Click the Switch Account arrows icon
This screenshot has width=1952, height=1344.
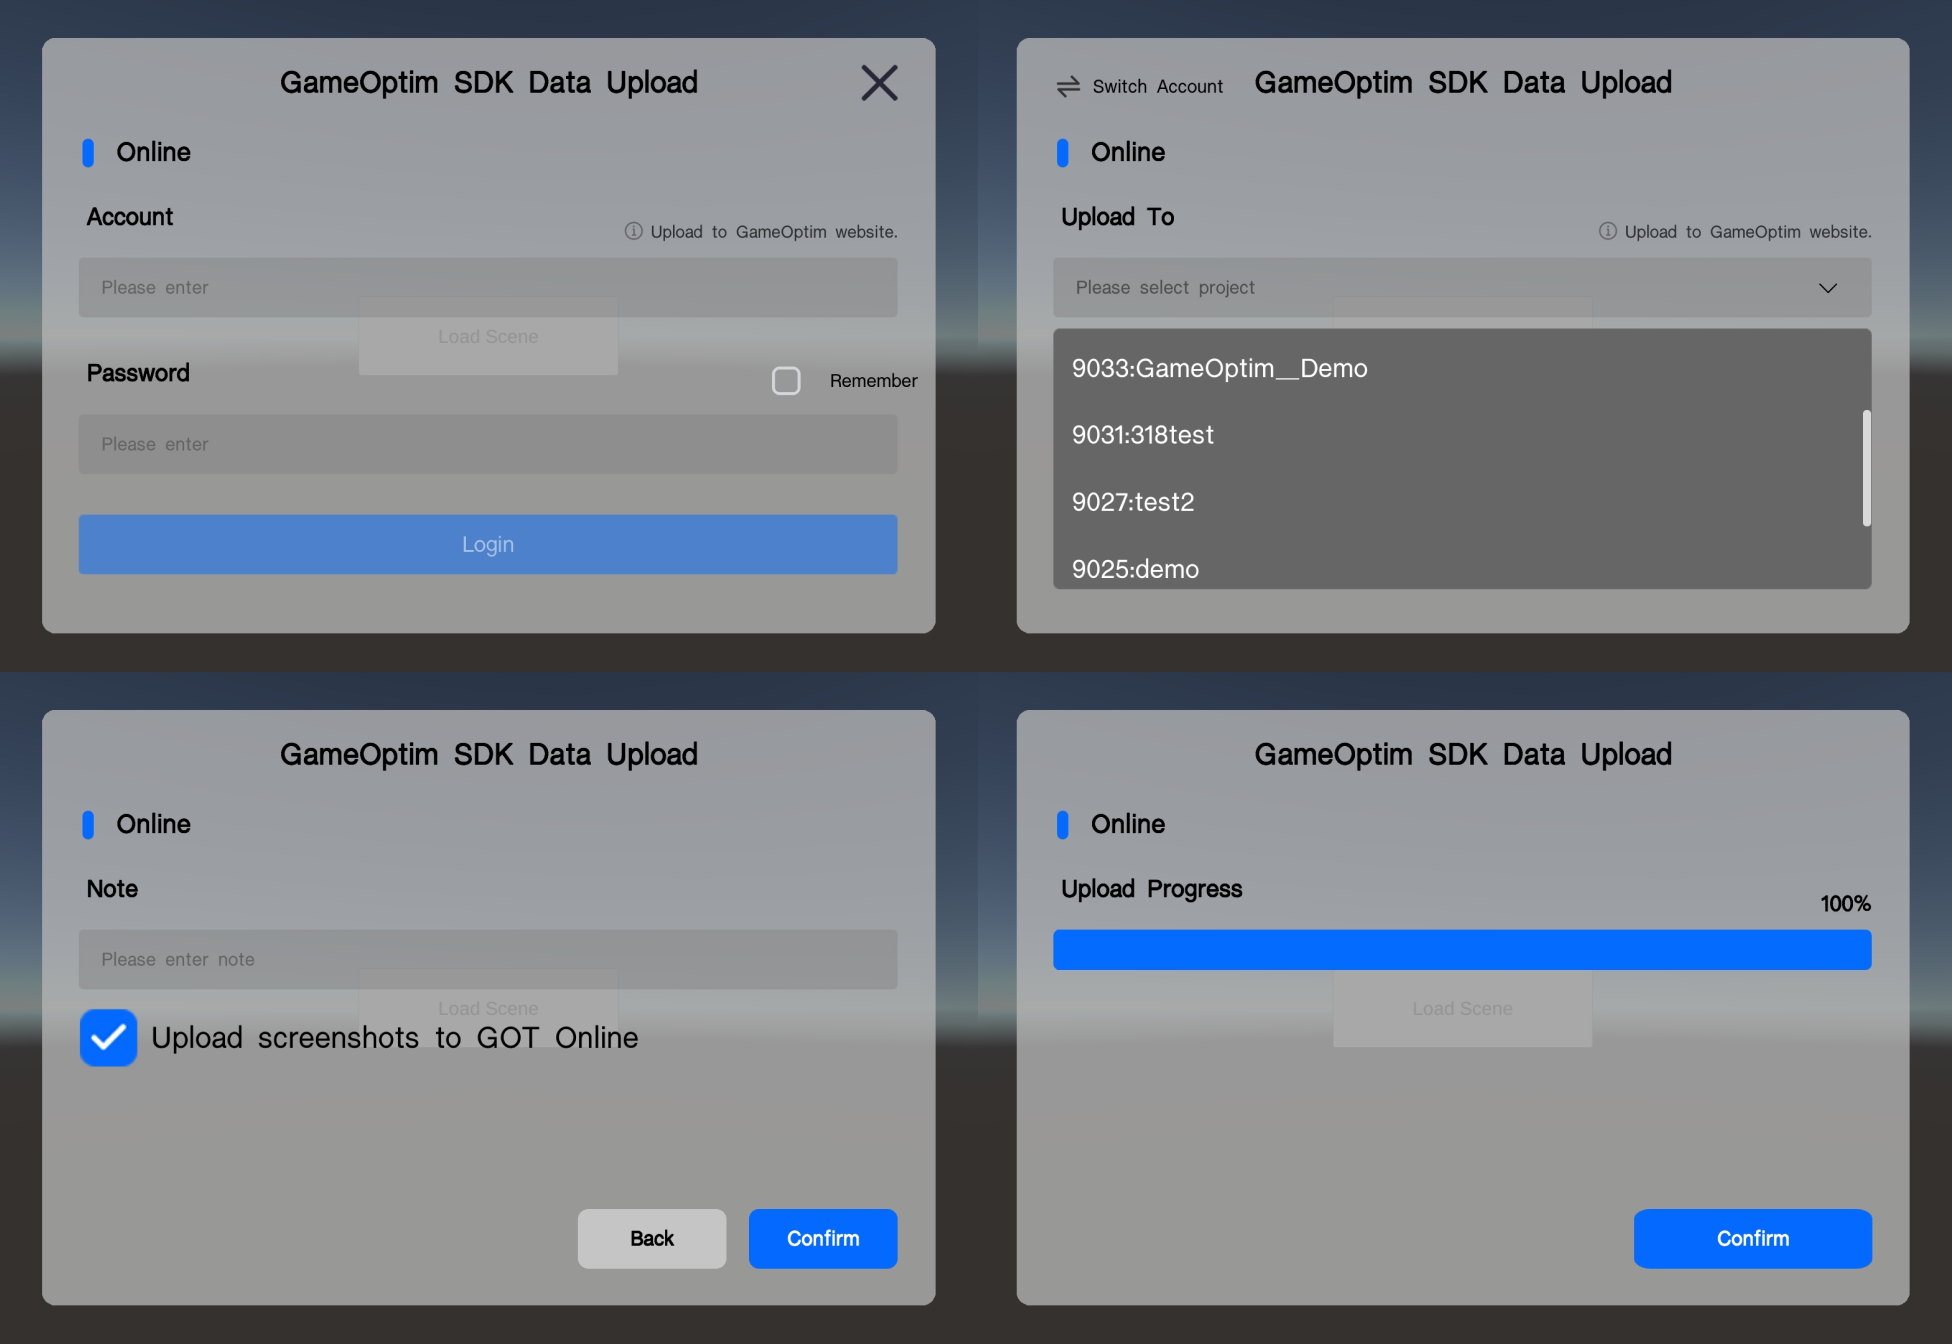click(x=1068, y=87)
